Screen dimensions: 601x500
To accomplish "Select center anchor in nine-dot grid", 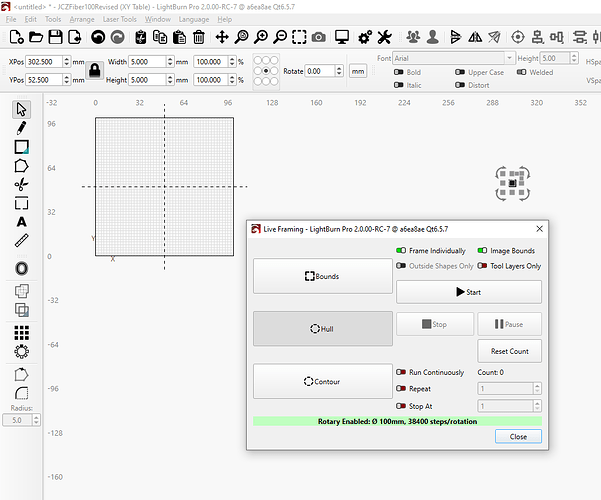I will pyautogui.click(x=266, y=71).
